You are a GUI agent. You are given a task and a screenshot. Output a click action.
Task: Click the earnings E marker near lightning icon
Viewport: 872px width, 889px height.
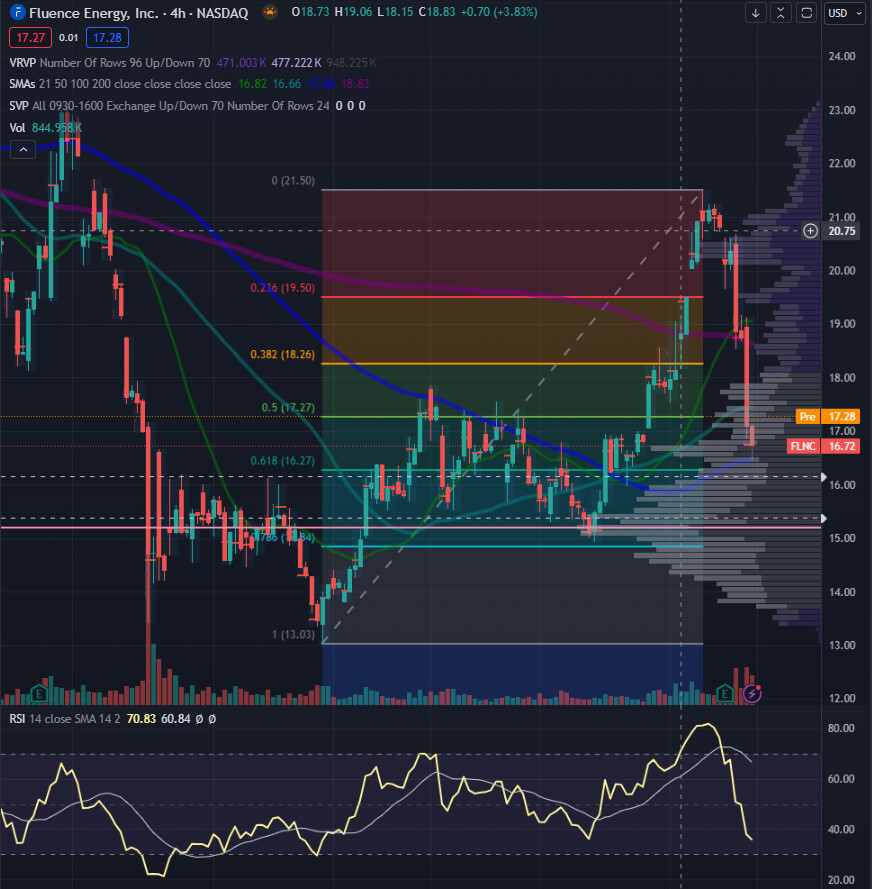pyautogui.click(x=725, y=693)
